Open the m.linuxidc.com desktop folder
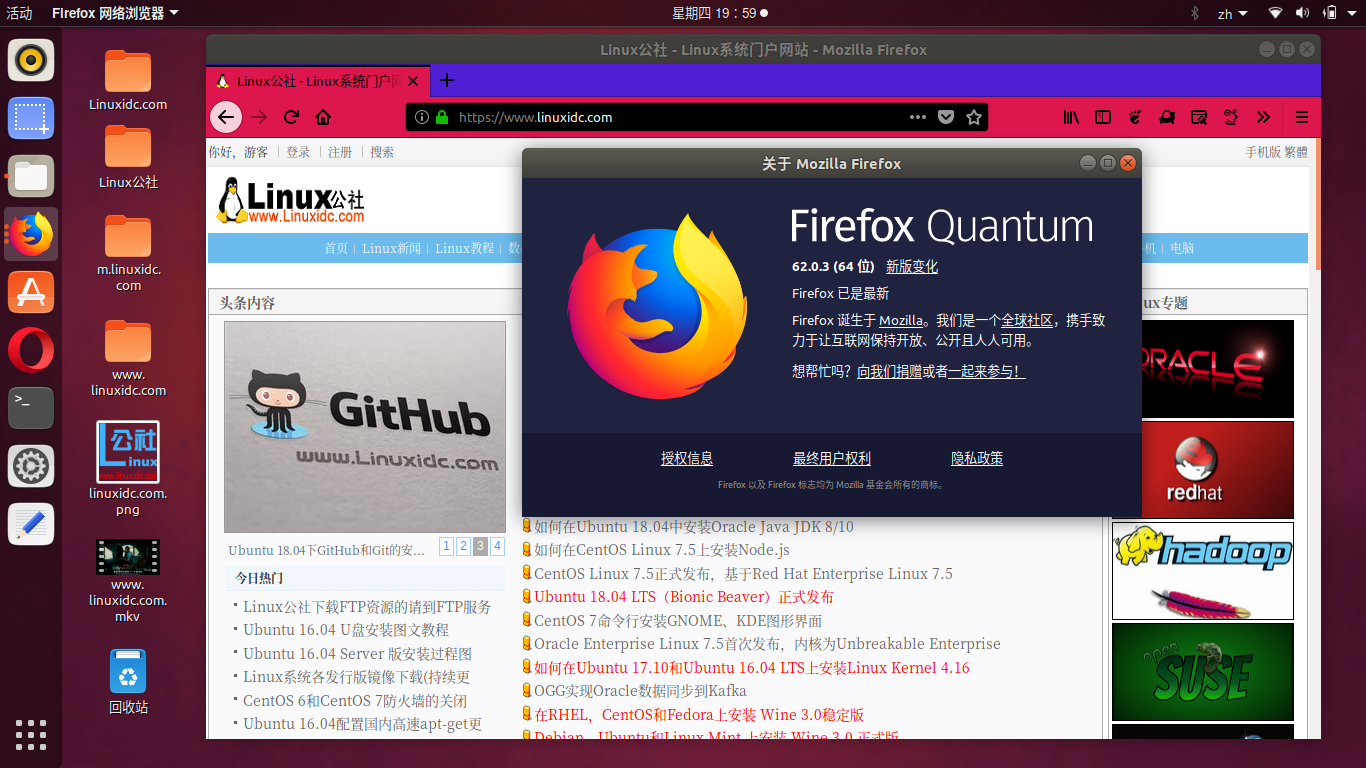Viewport: 1366px width, 768px height. (128, 253)
